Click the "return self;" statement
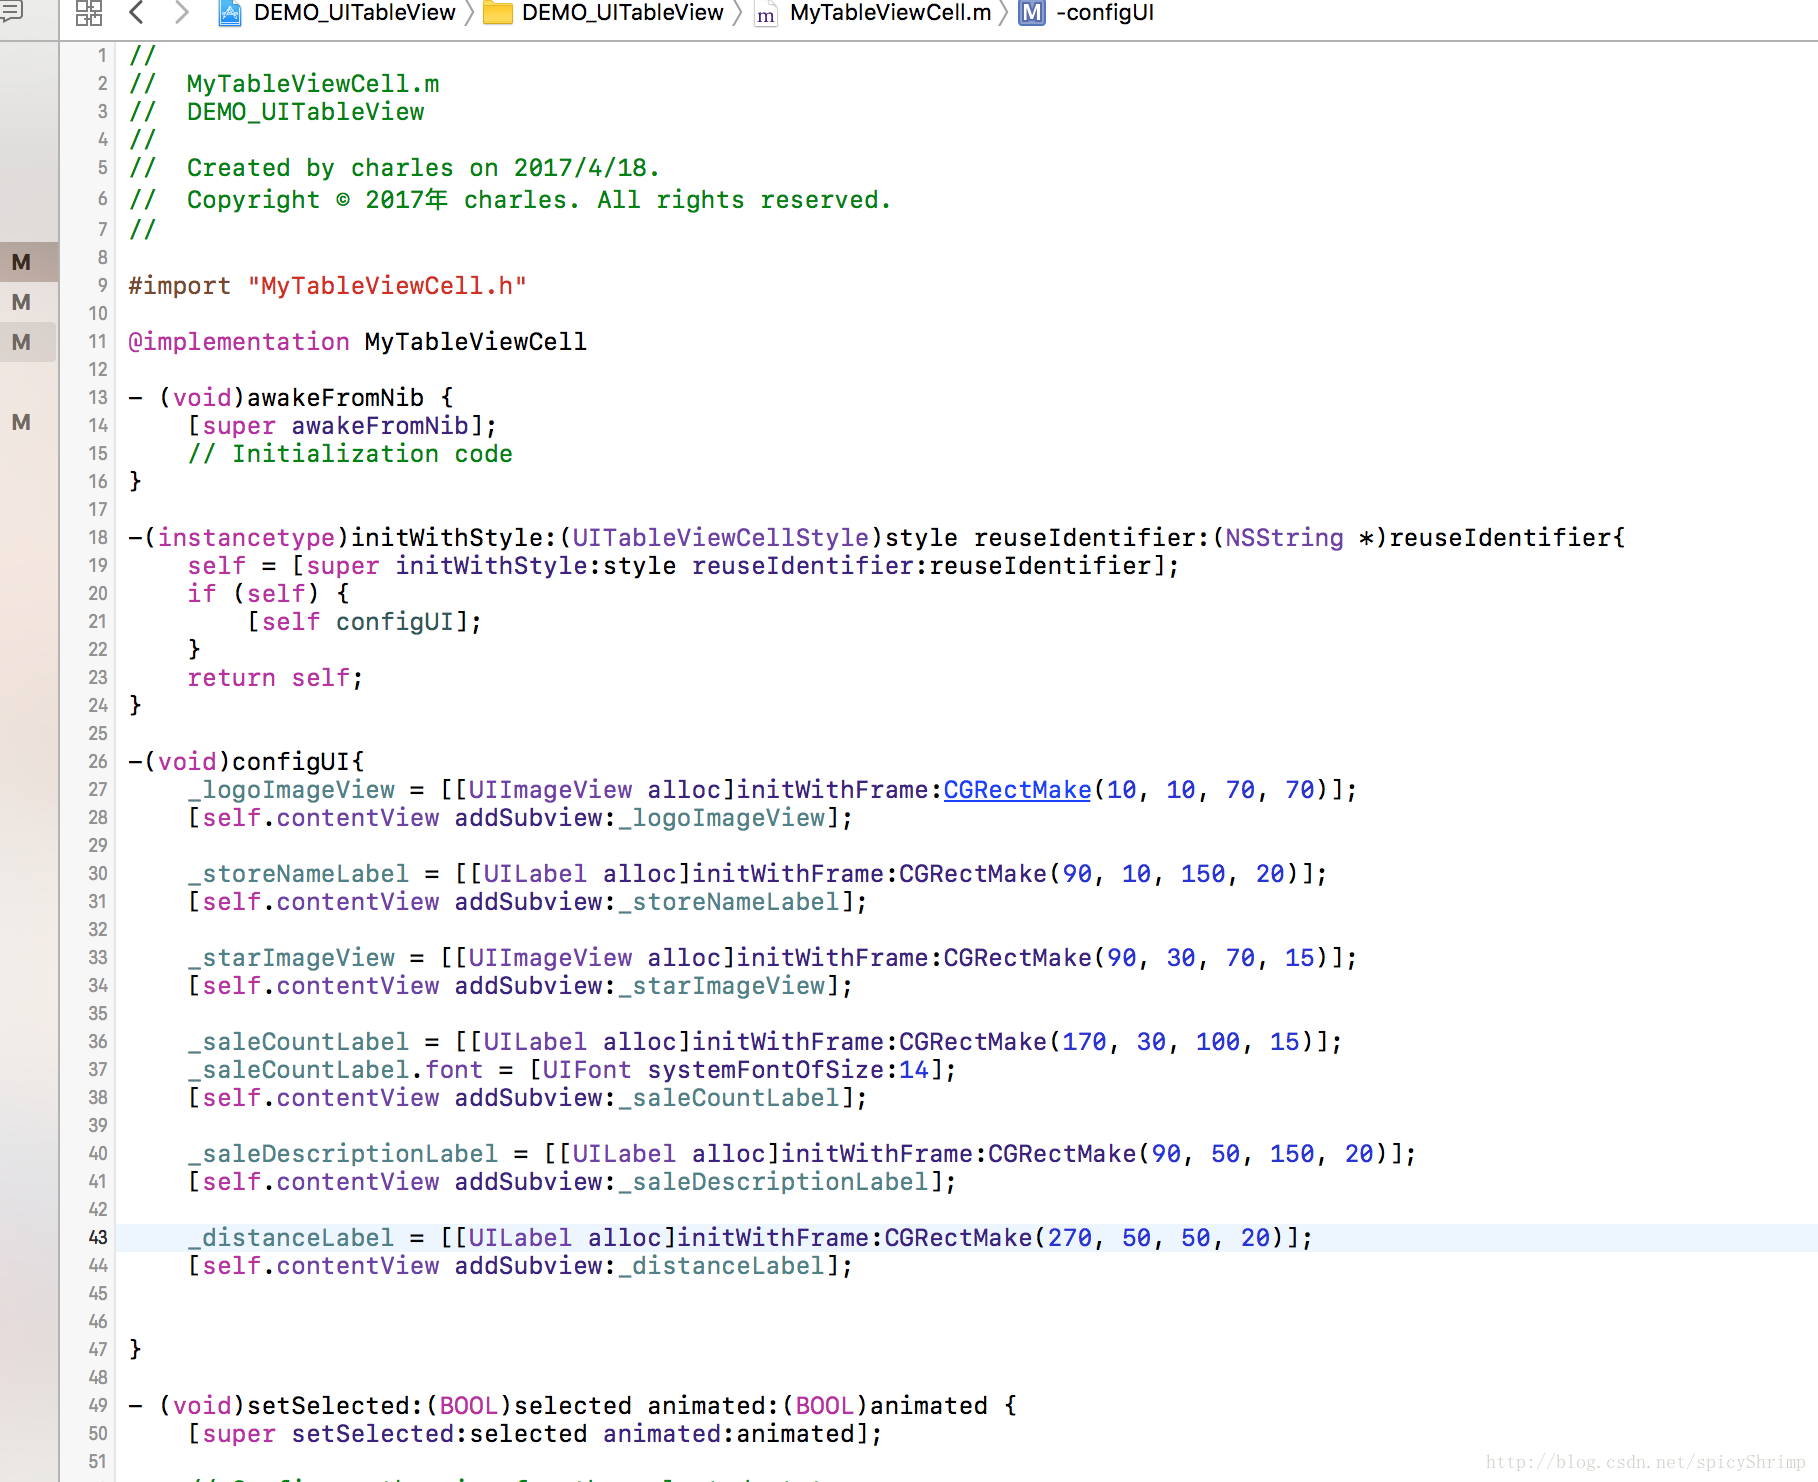 (276, 678)
